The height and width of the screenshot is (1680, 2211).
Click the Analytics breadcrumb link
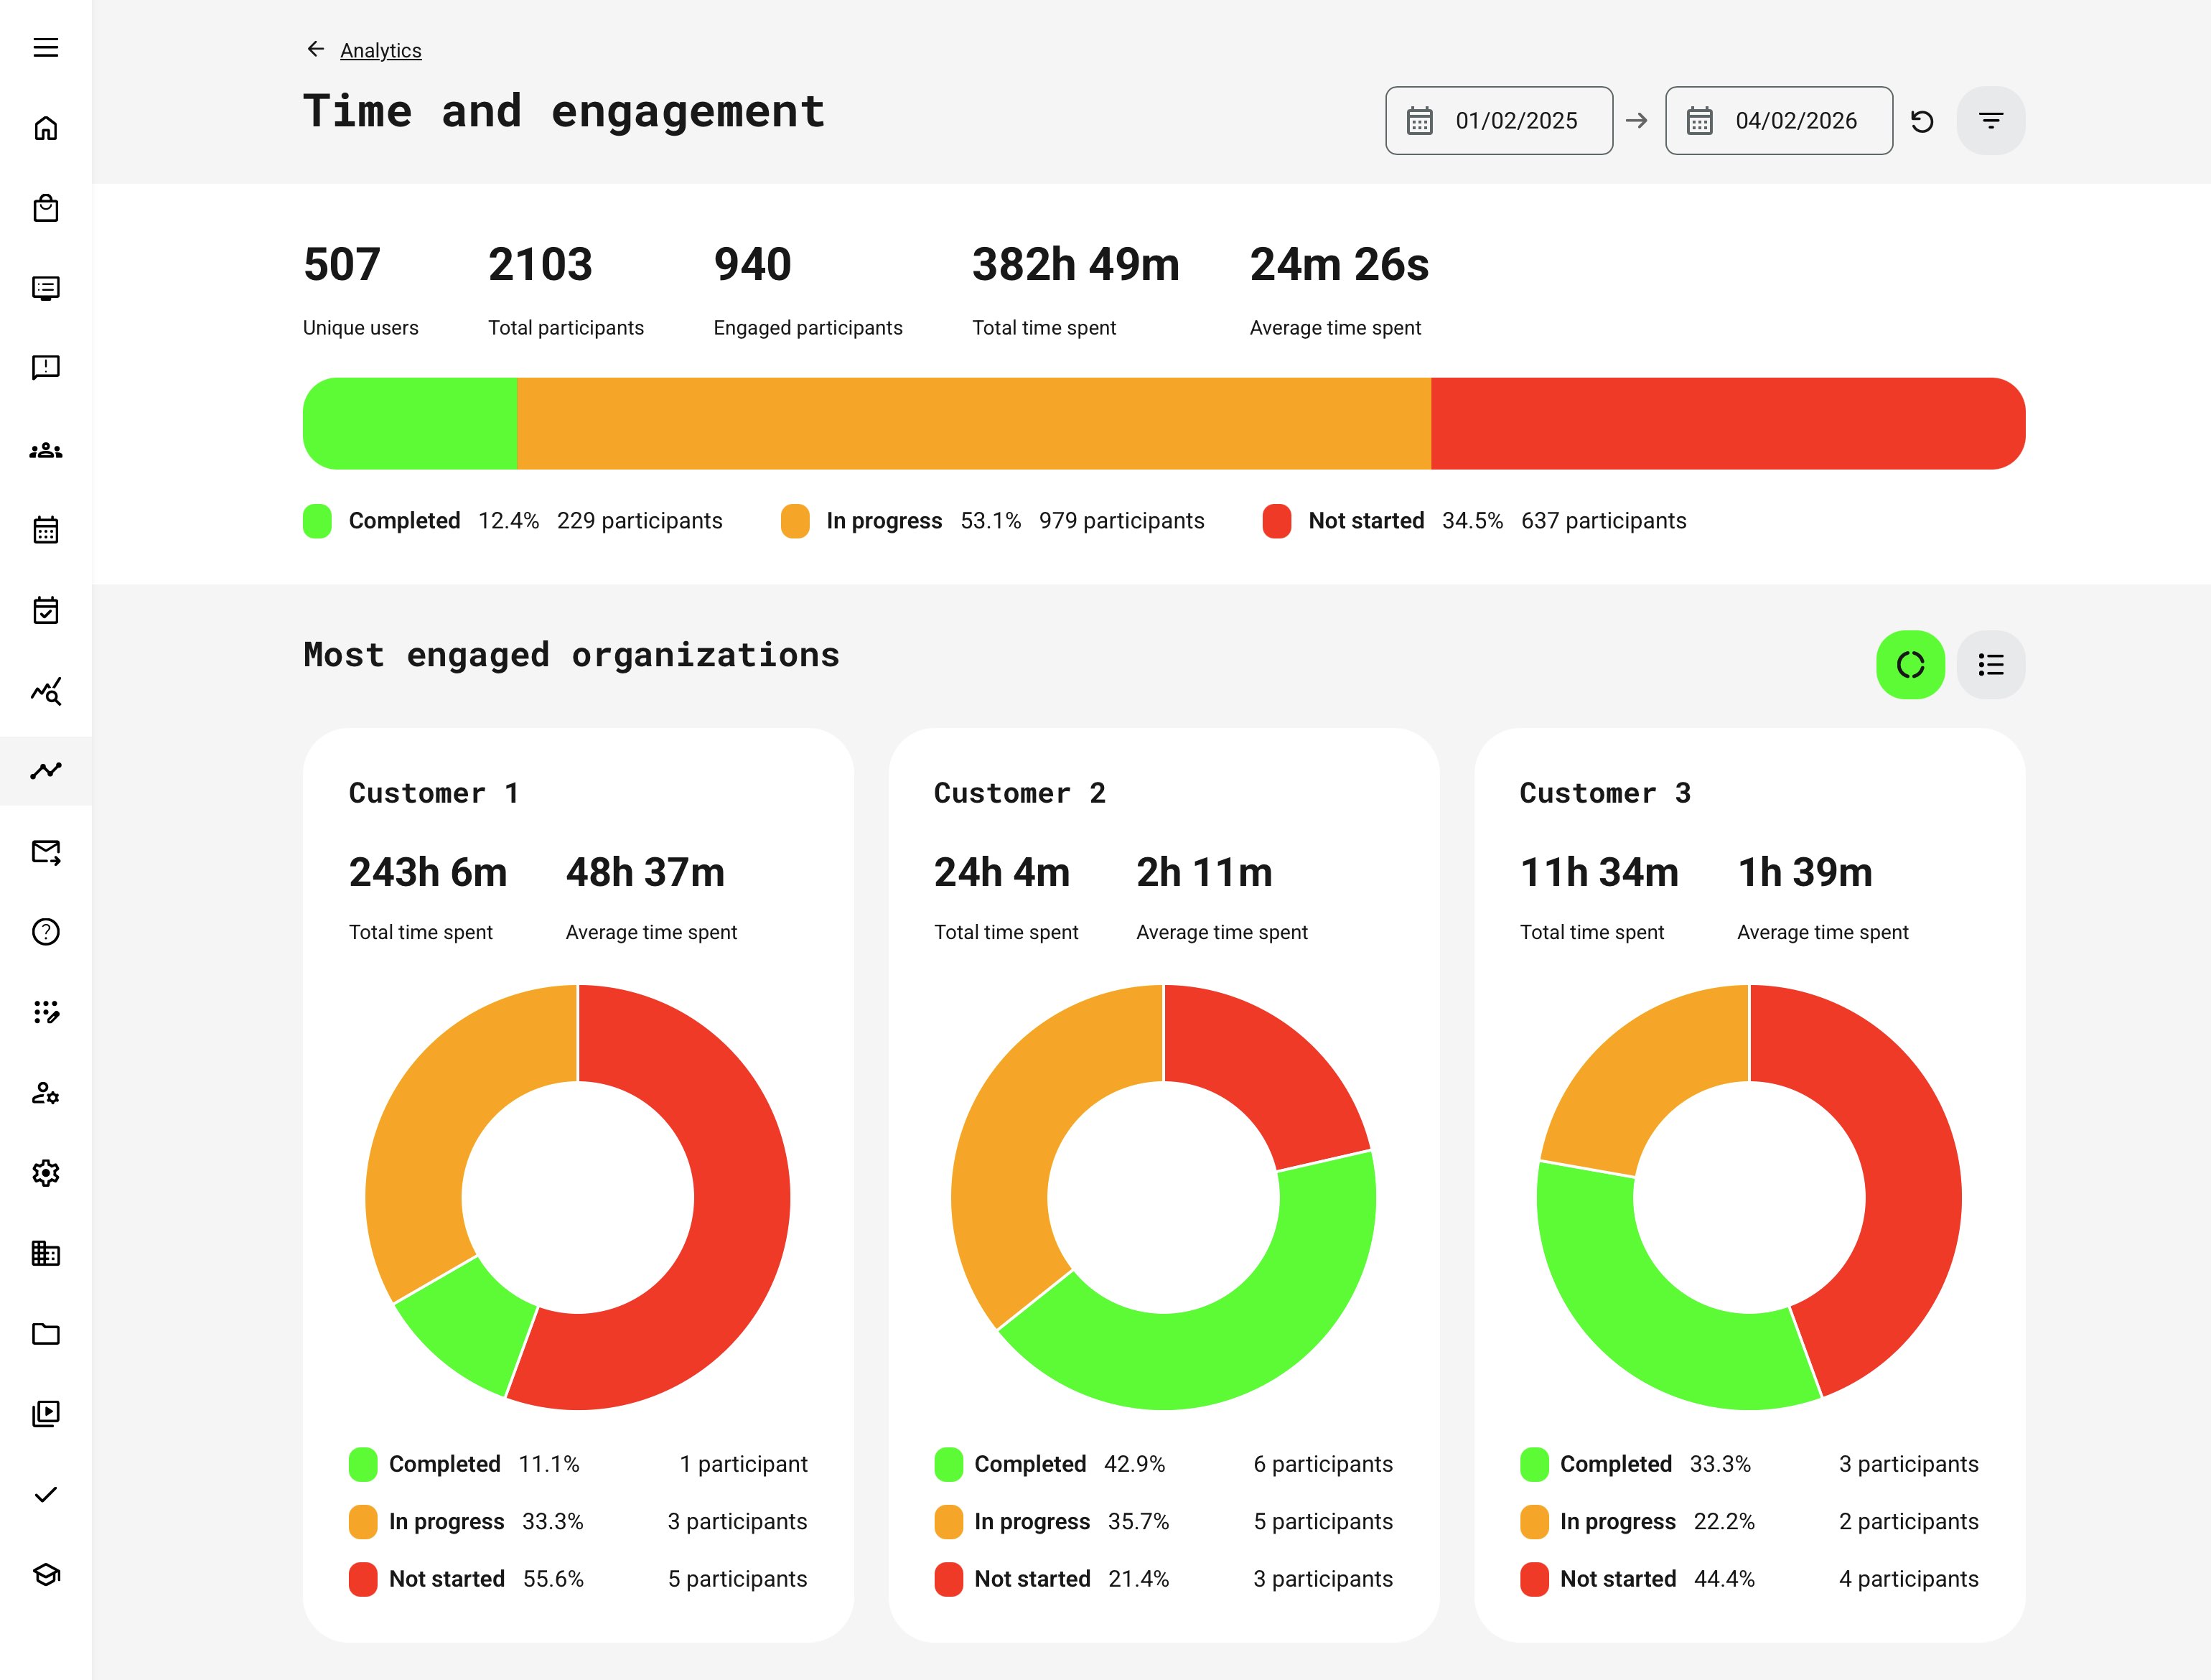380,50
